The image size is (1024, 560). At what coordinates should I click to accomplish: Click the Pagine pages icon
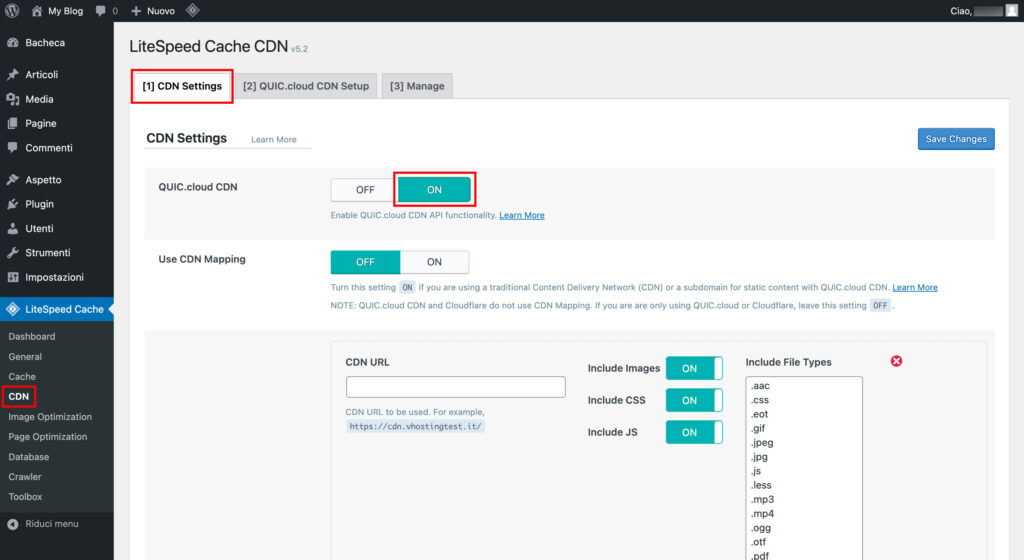[x=12, y=123]
